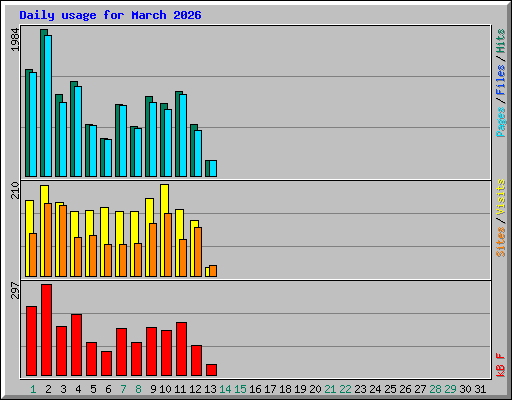
Task: Click day 14 on the x-axis
Action: (x=225, y=389)
